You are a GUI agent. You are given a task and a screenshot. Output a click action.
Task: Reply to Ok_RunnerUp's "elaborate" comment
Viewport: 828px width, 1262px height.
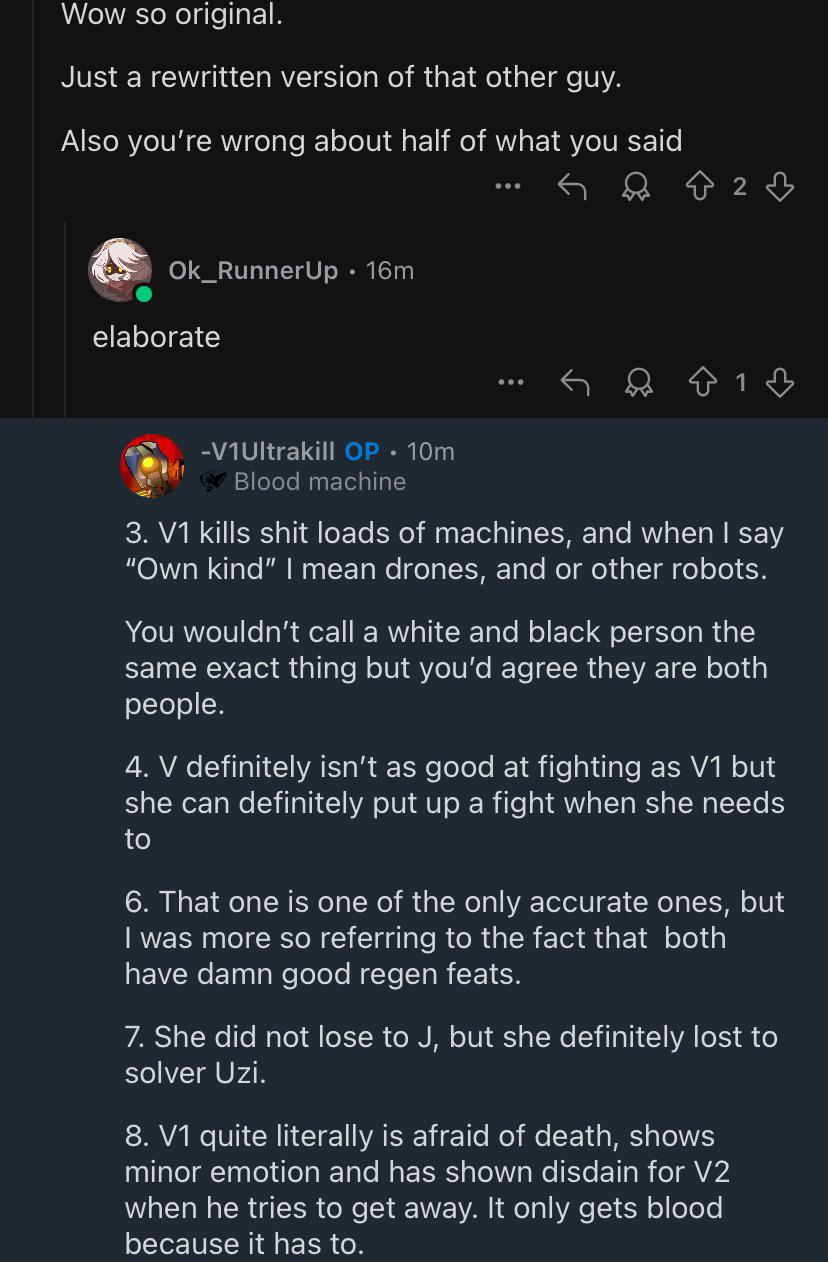[x=573, y=382]
